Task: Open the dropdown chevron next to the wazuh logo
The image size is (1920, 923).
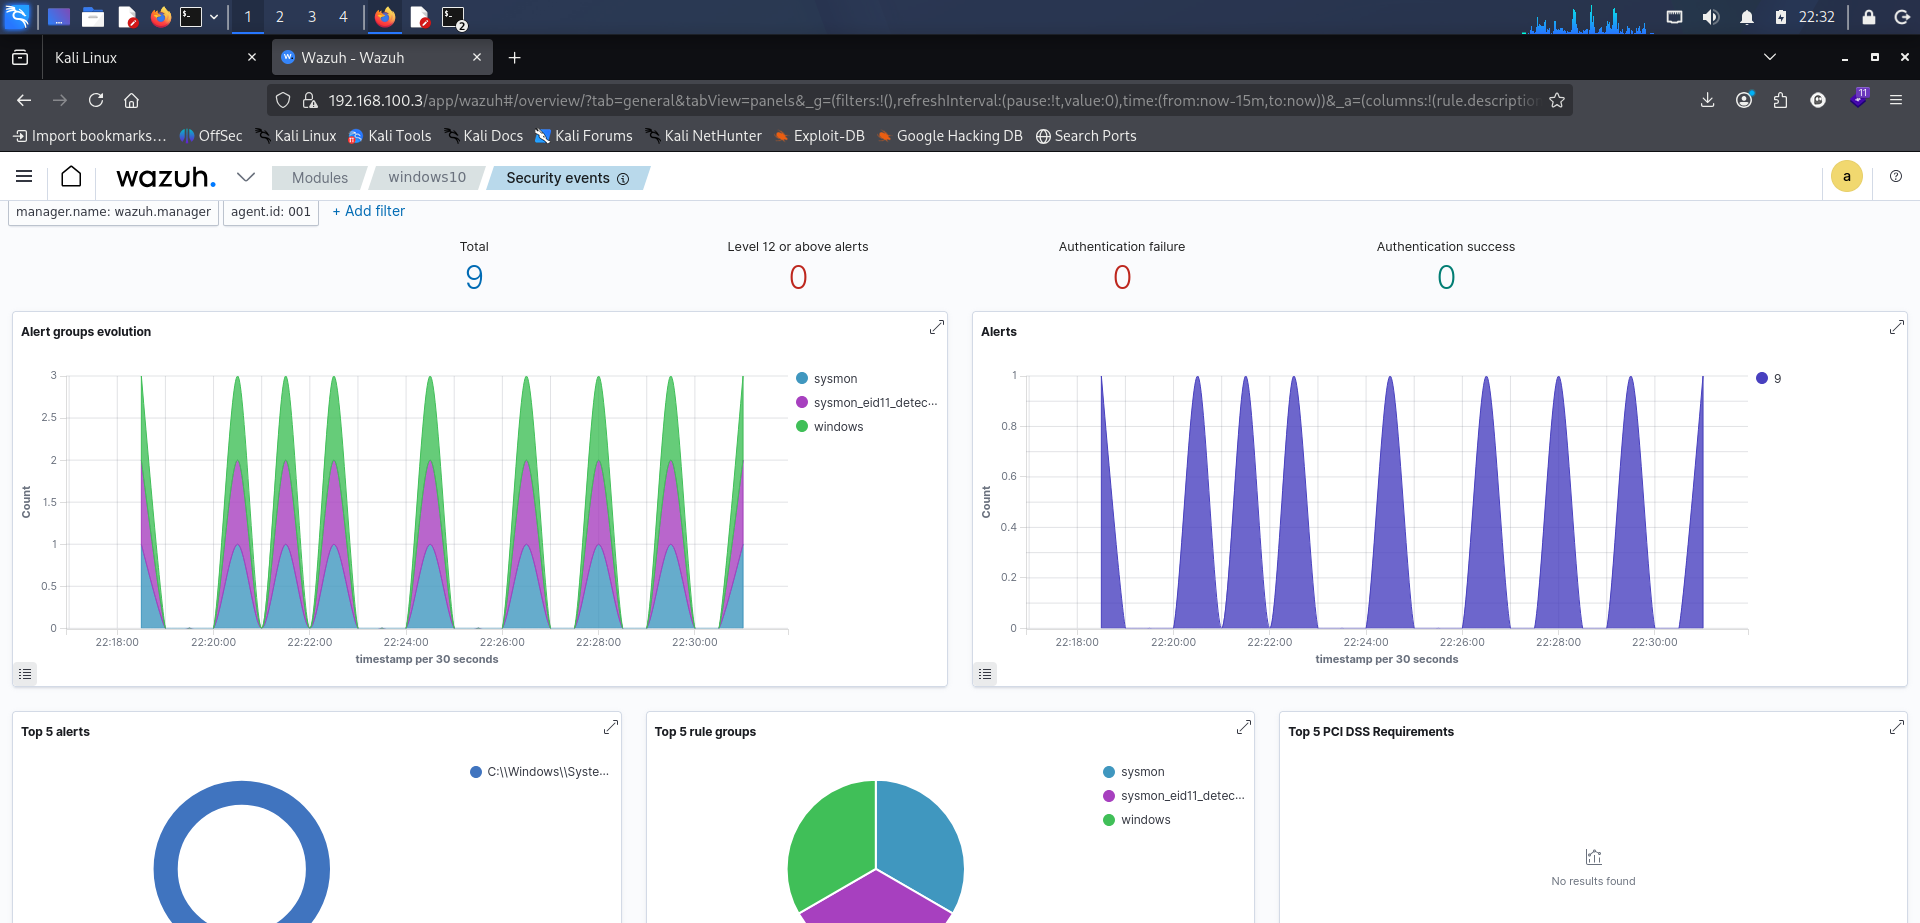Action: tap(245, 177)
